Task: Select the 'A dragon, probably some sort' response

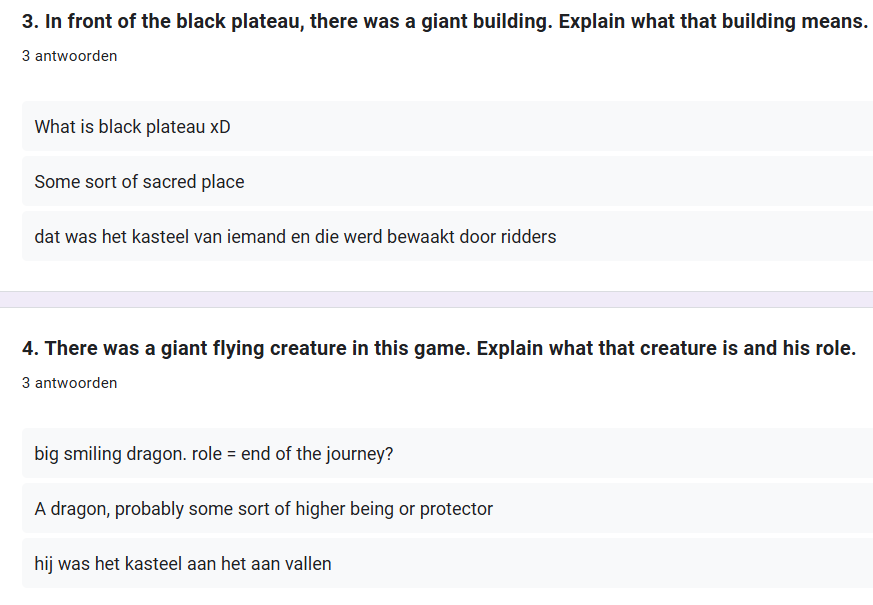Action: pyautogui.click(x=263, y=509)
